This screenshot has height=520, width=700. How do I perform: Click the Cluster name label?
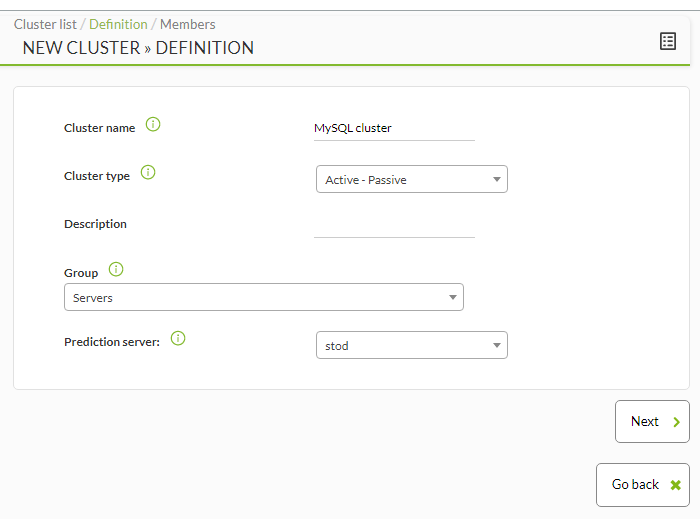coord(100,128)
